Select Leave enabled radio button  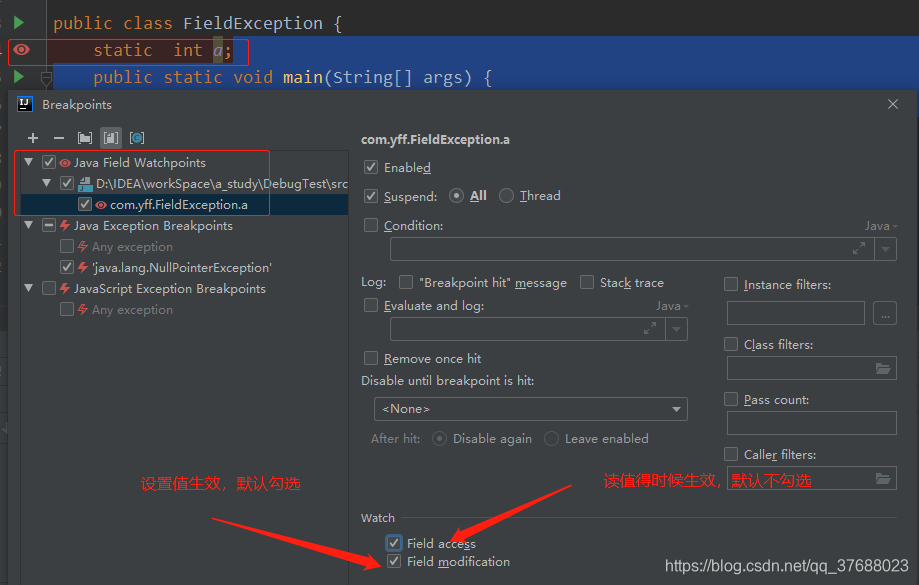552,438
